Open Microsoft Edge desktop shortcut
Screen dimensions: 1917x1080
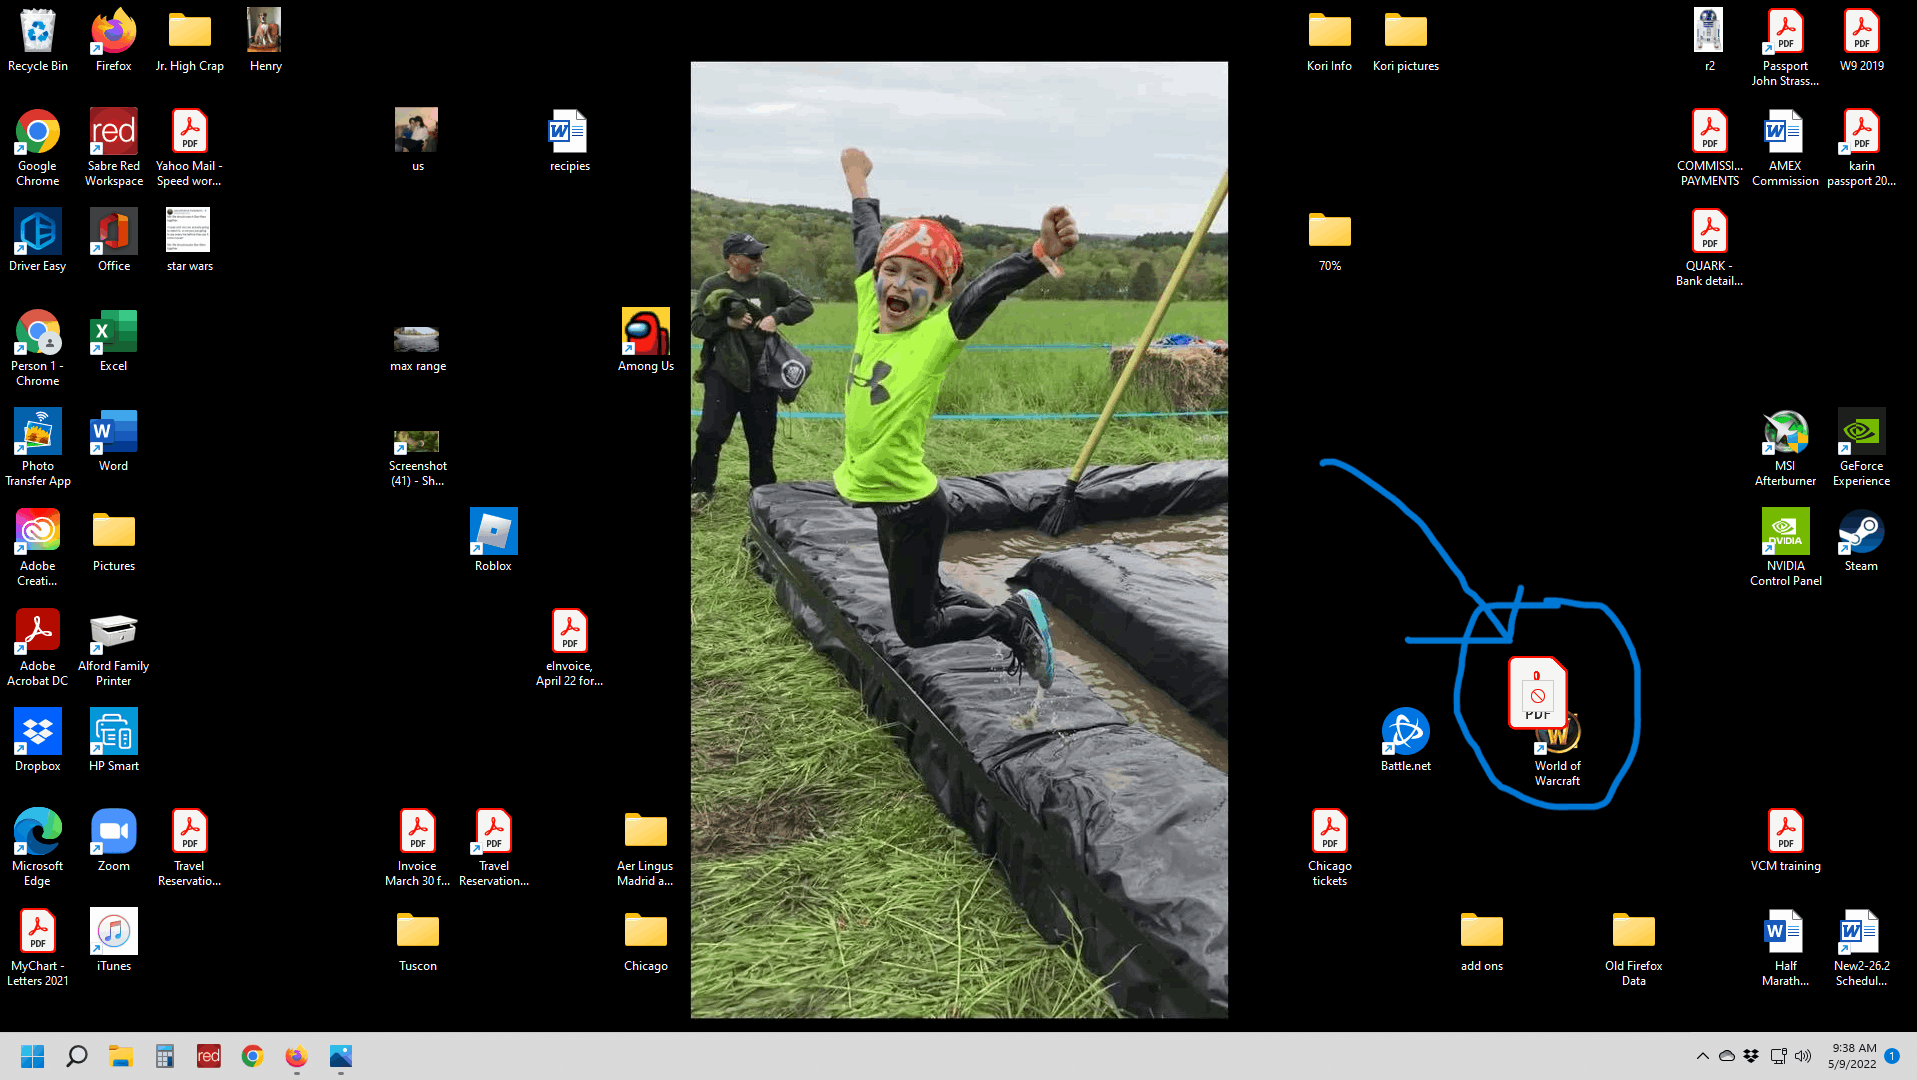38,847
